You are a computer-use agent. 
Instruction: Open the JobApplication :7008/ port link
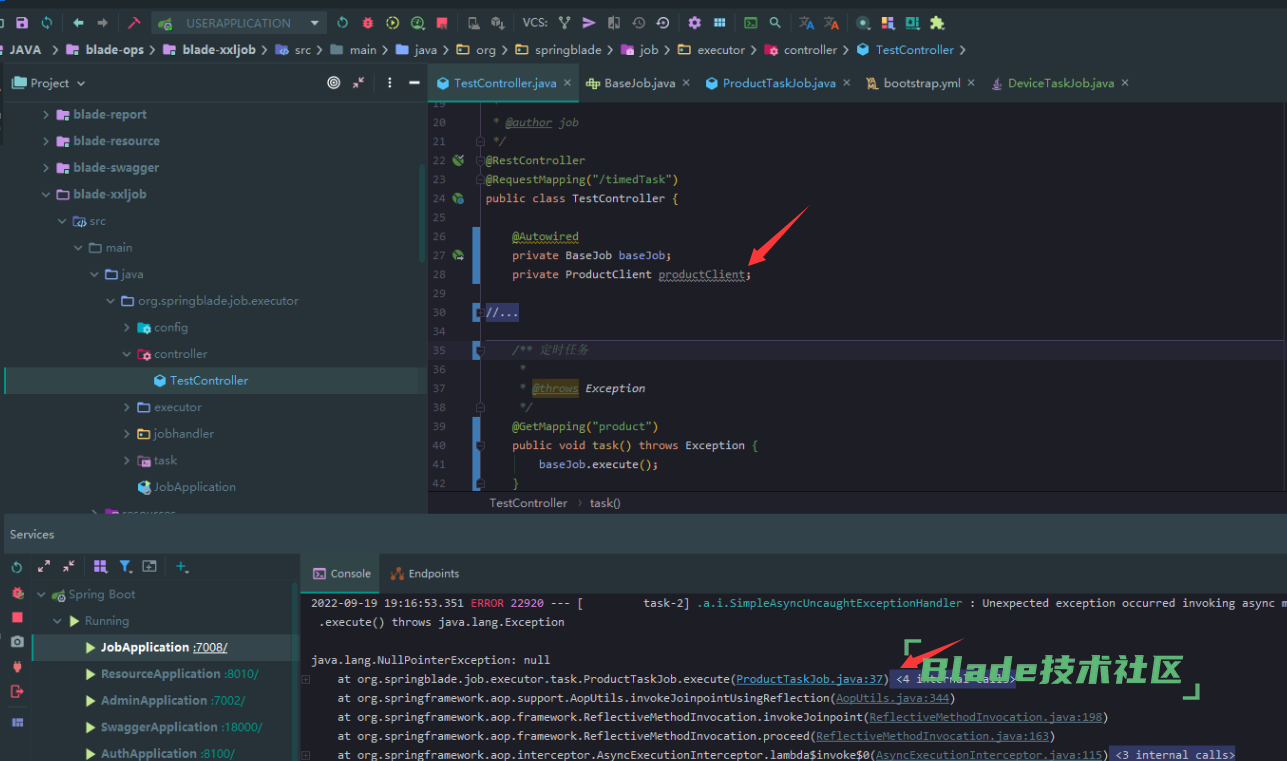tap(210, 648)
